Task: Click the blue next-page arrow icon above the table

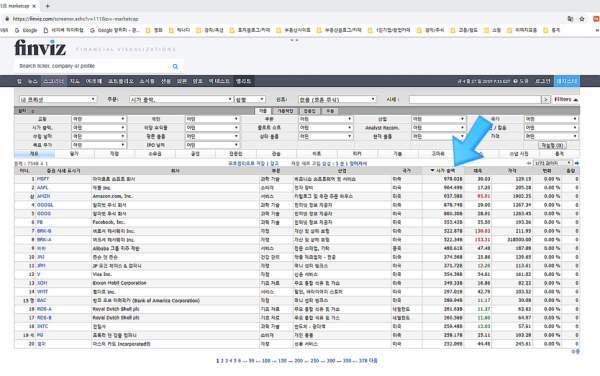Action: (x=577, y=163)
